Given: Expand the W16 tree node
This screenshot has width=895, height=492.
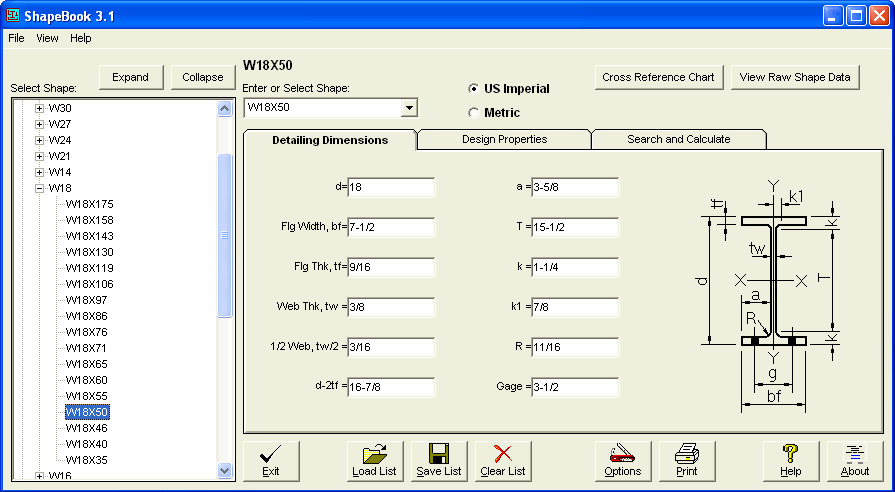Looking at the screenshot, I should (x=39, y=475).
